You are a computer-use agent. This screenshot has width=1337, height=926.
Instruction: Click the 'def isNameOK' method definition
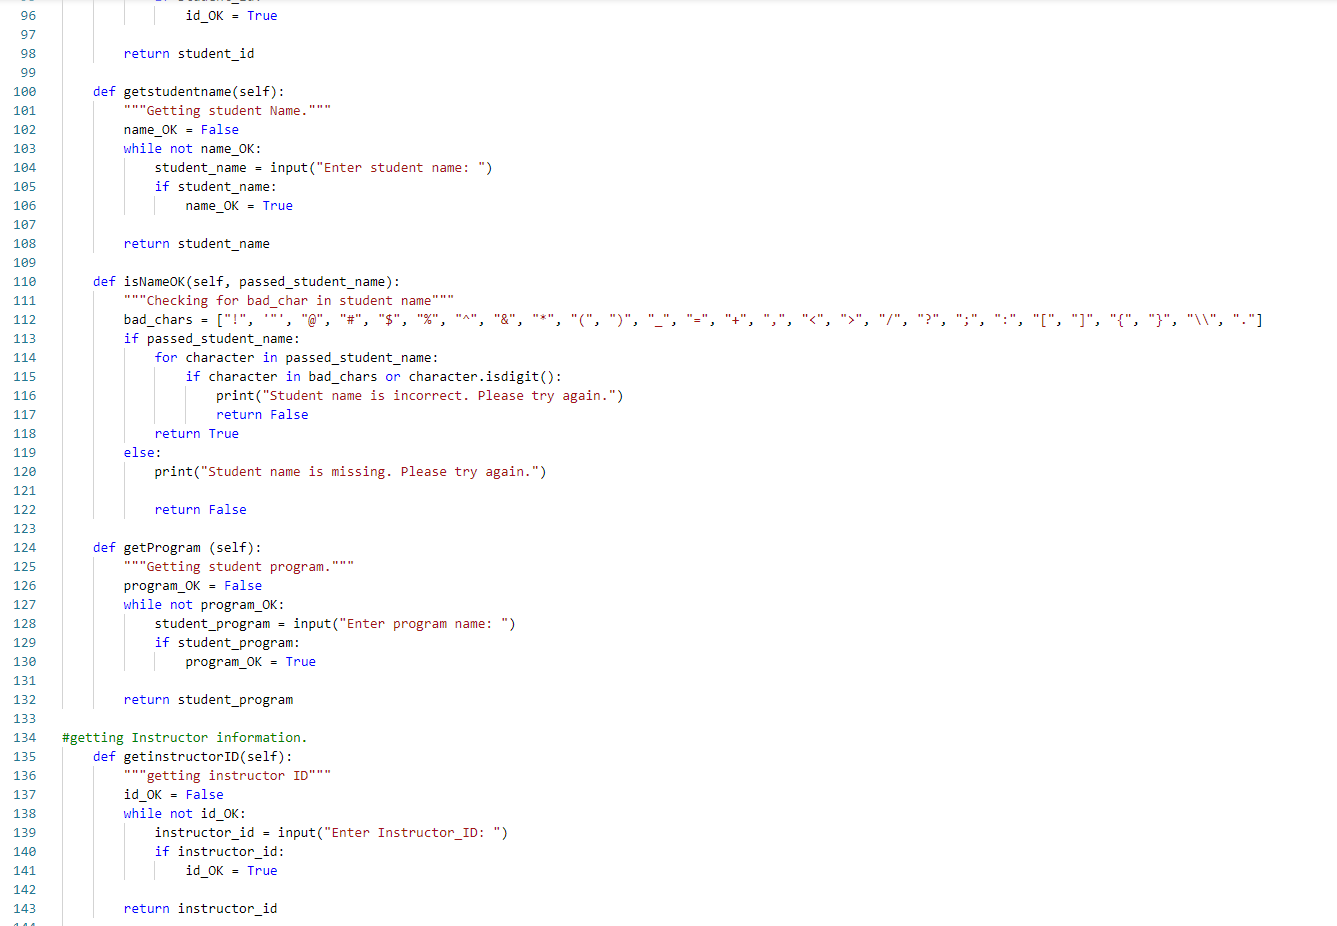(246, 282)
